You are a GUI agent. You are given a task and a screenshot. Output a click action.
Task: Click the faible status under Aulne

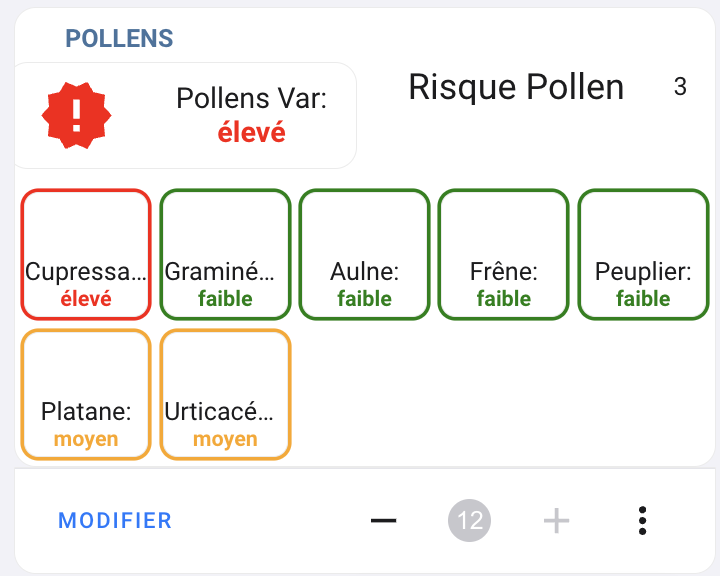click(x=364, y=299)
